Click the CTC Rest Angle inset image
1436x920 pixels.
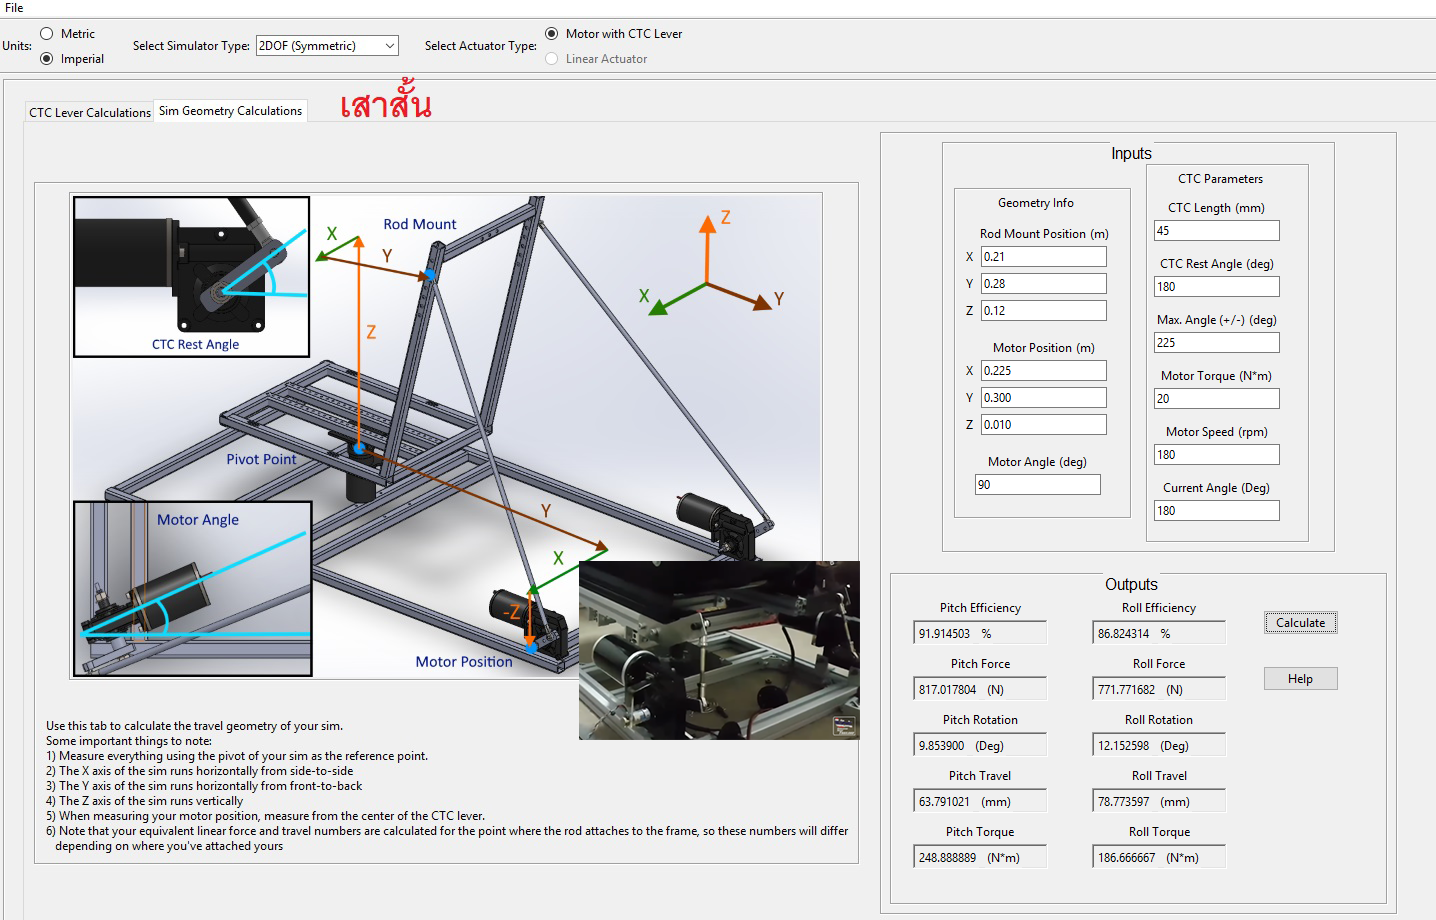tap(191, 277)
